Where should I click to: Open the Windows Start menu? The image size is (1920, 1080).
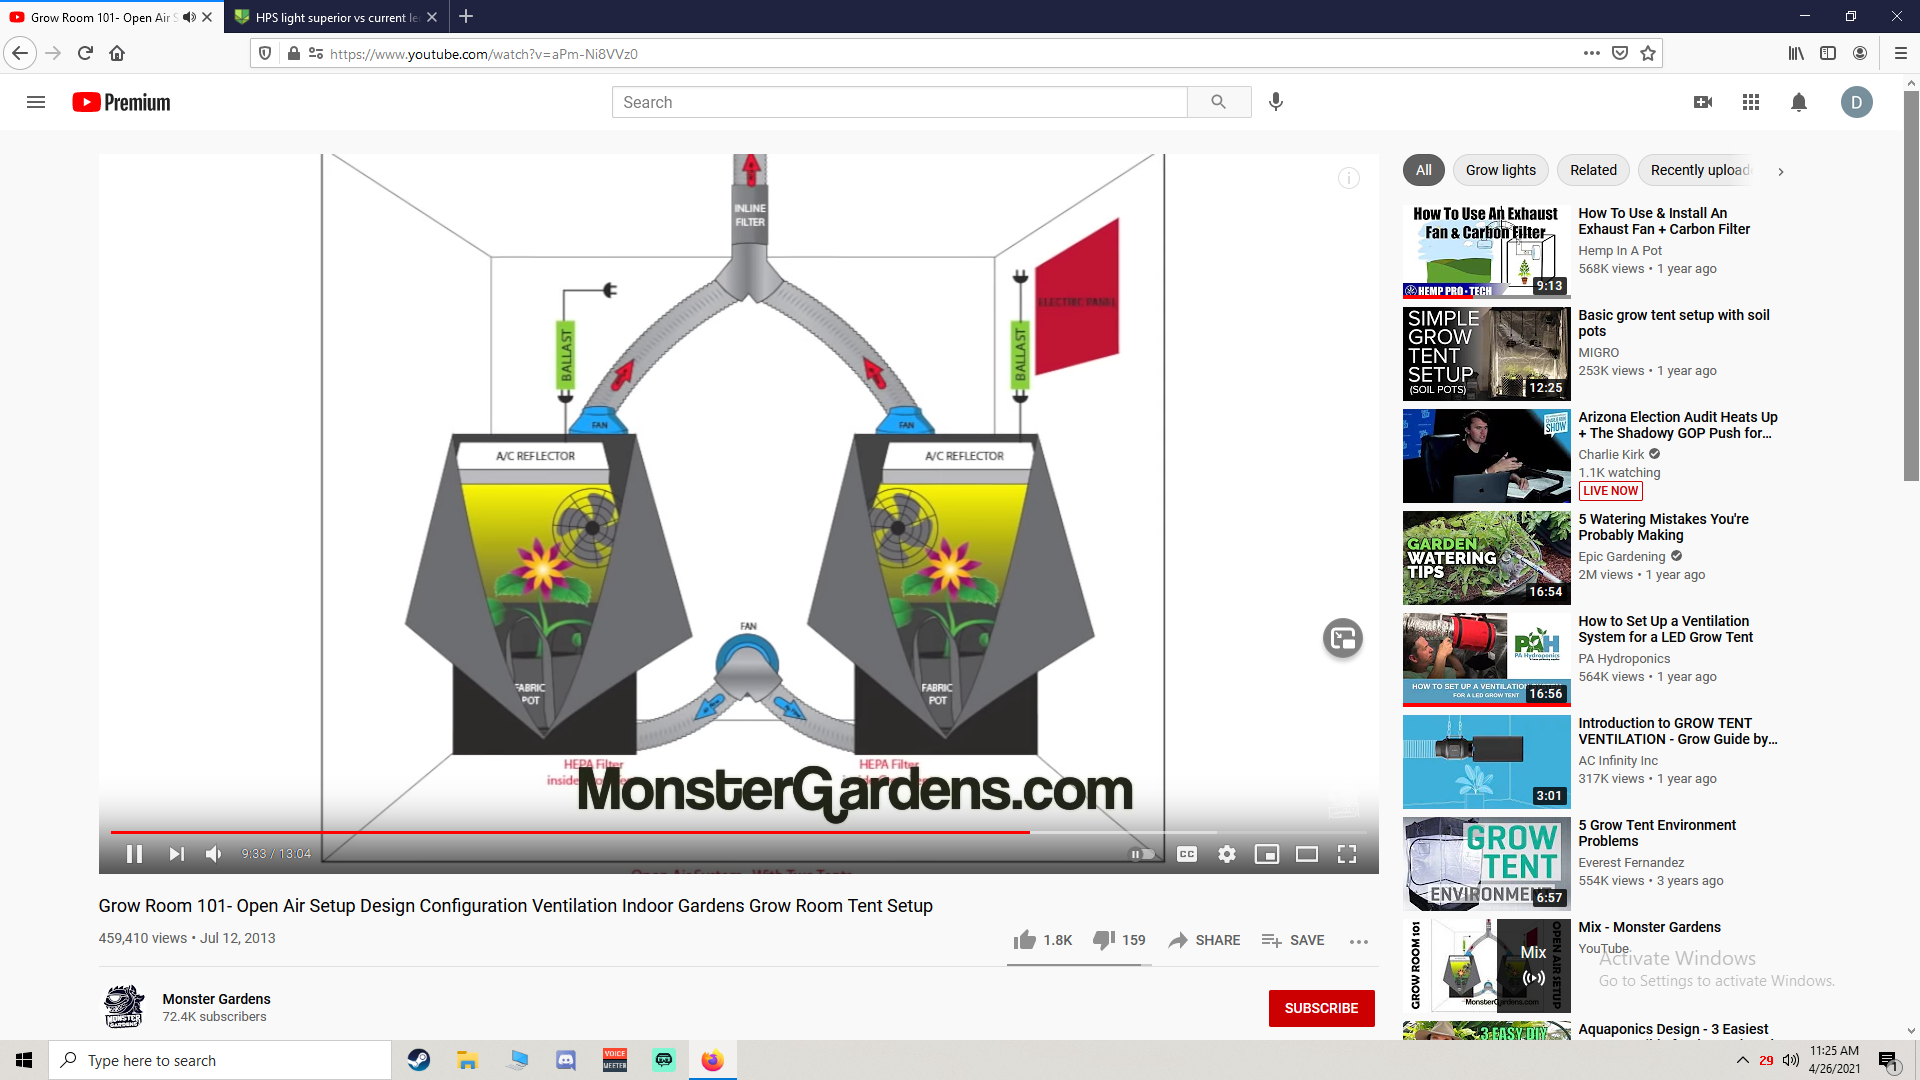(24, 1060)
